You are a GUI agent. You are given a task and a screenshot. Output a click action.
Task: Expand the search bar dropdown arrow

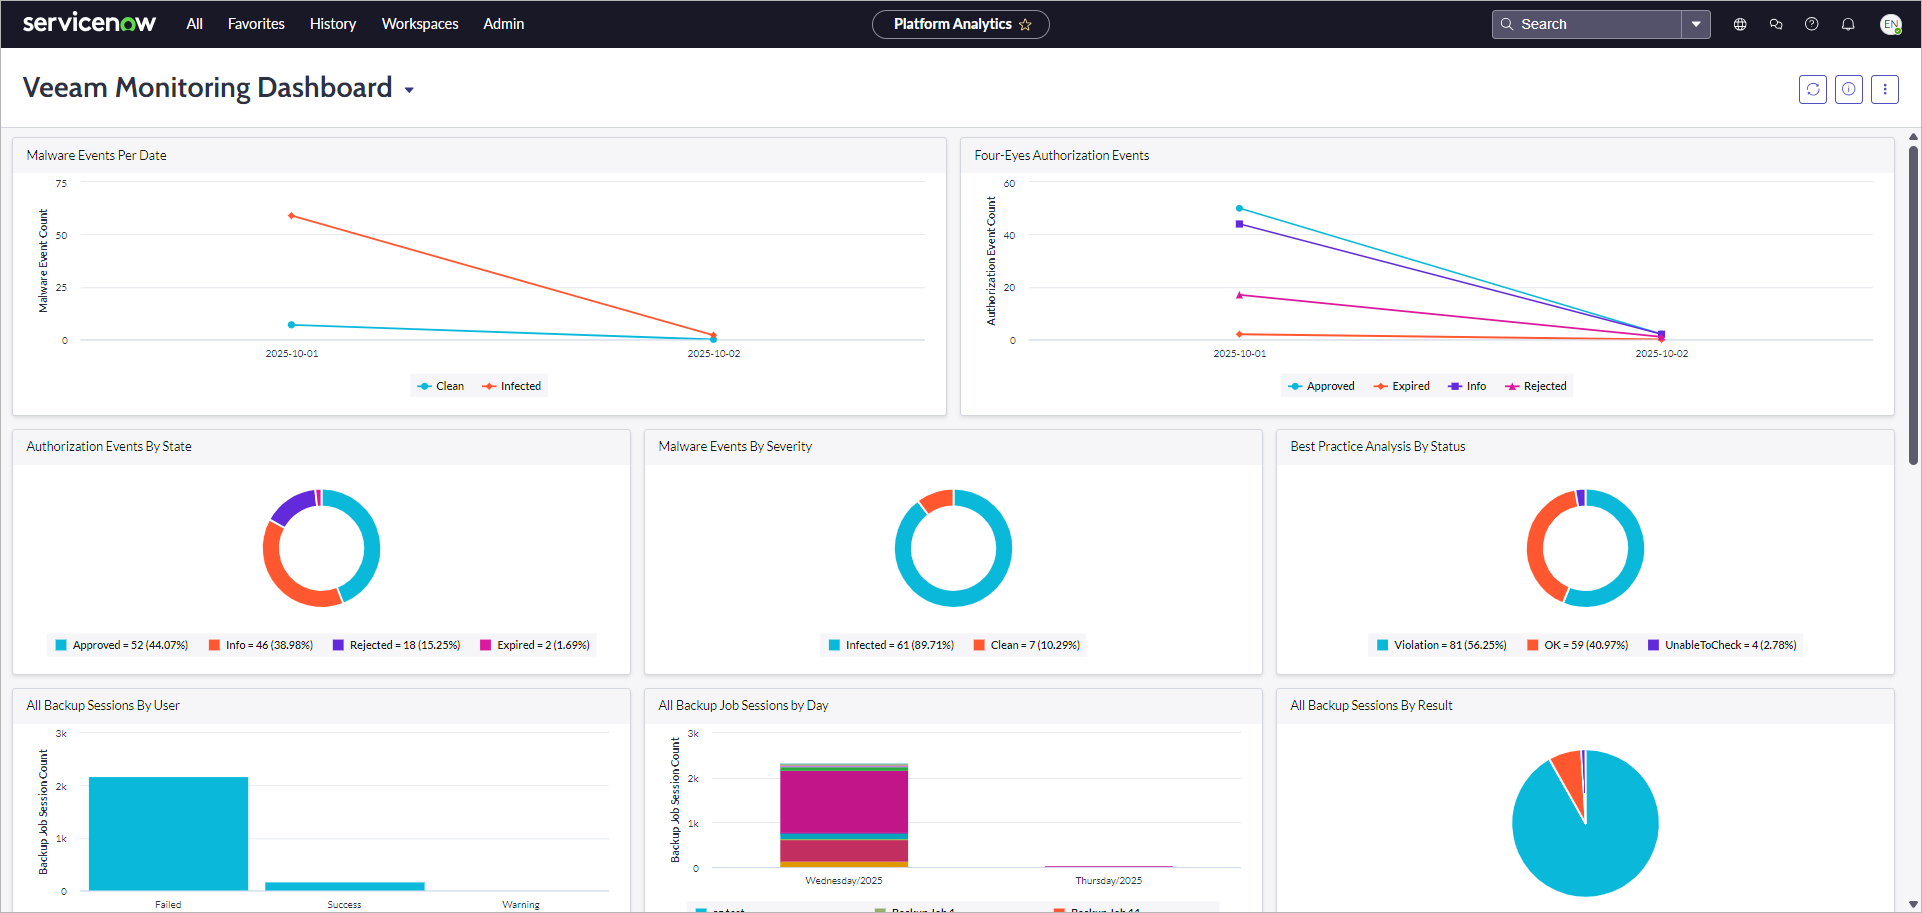(x=1697, y=23)
